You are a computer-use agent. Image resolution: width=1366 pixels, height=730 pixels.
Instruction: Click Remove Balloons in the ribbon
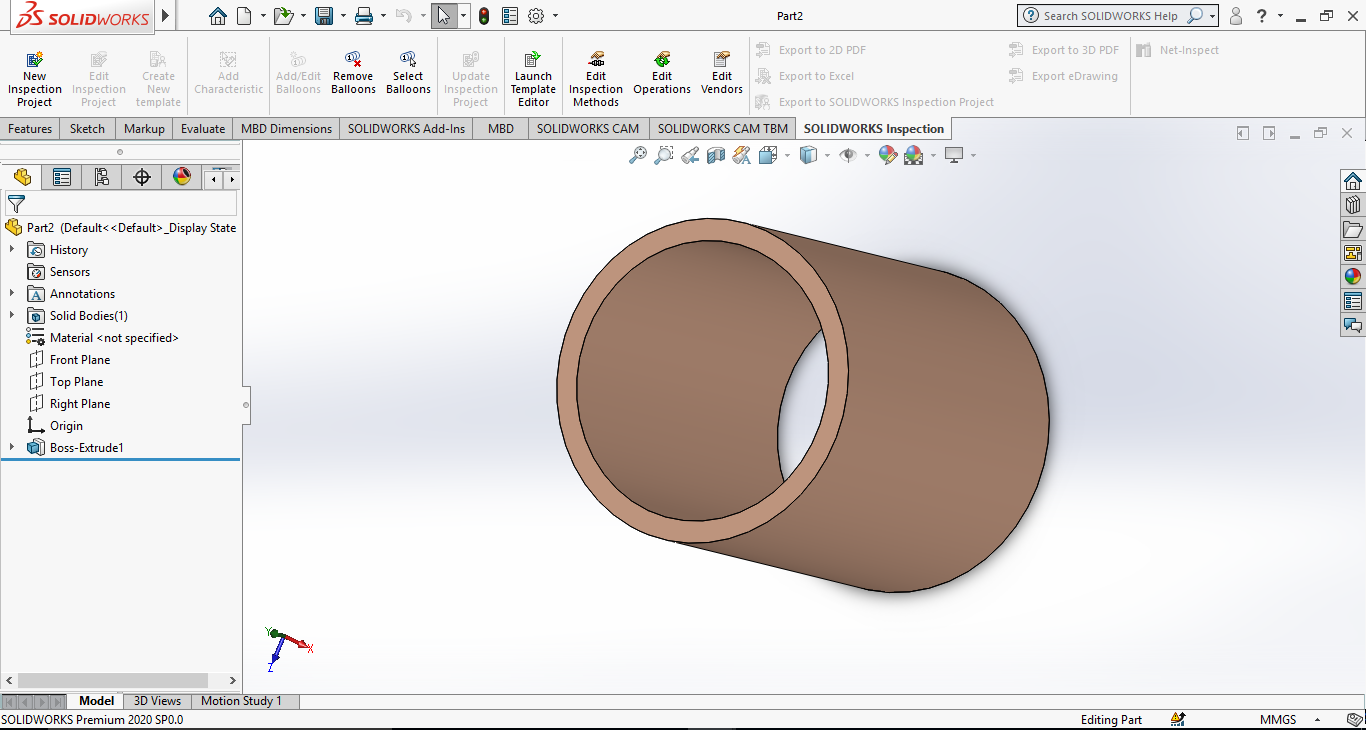click(353, 60)
